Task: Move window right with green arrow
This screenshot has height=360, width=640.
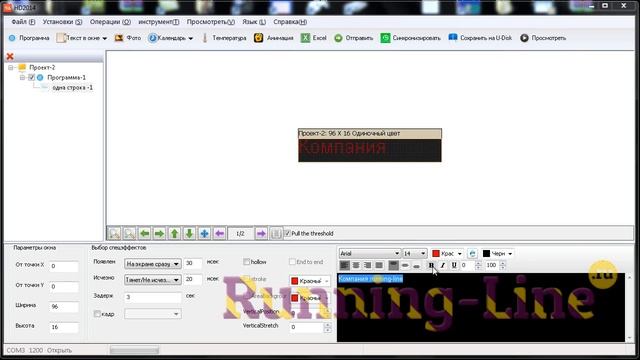Action: point(159,233)
